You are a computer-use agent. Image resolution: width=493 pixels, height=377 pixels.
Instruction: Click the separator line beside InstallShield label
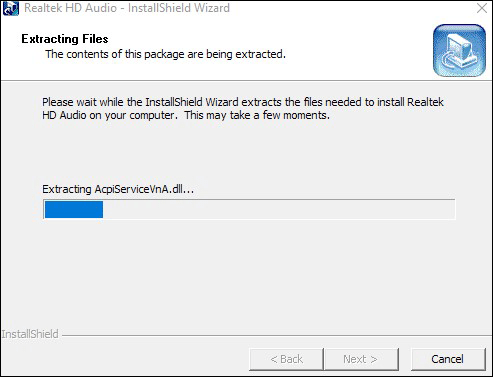(x=277, y=335)
